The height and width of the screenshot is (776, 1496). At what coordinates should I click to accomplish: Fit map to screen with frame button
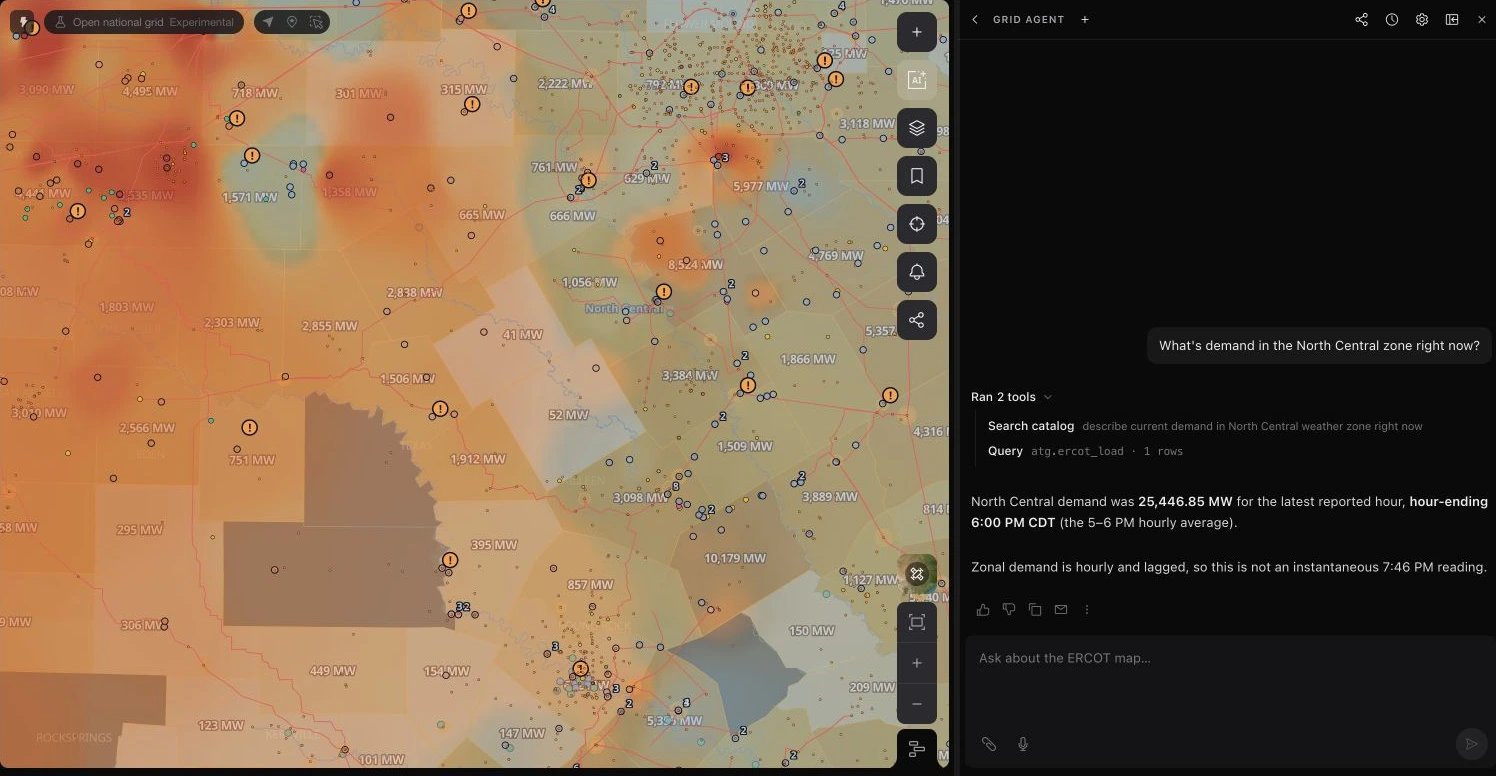917,623
